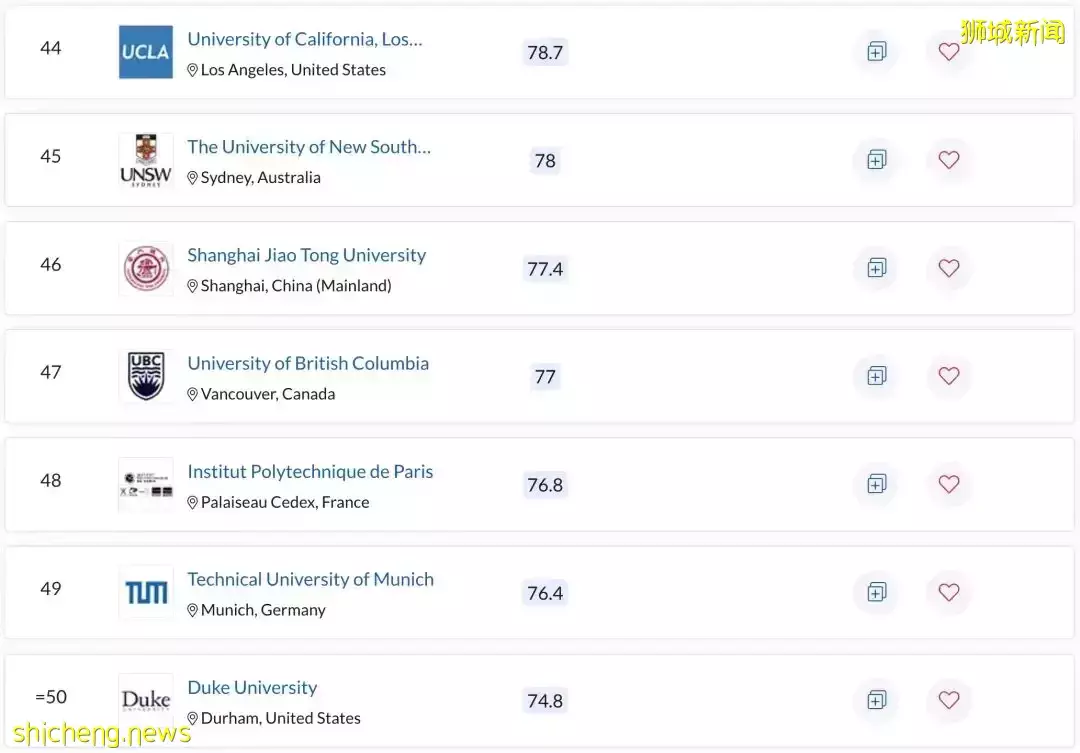Click the UNSW university logo
The width and height of the screenshot is (1080, 753).
point(145,160)
